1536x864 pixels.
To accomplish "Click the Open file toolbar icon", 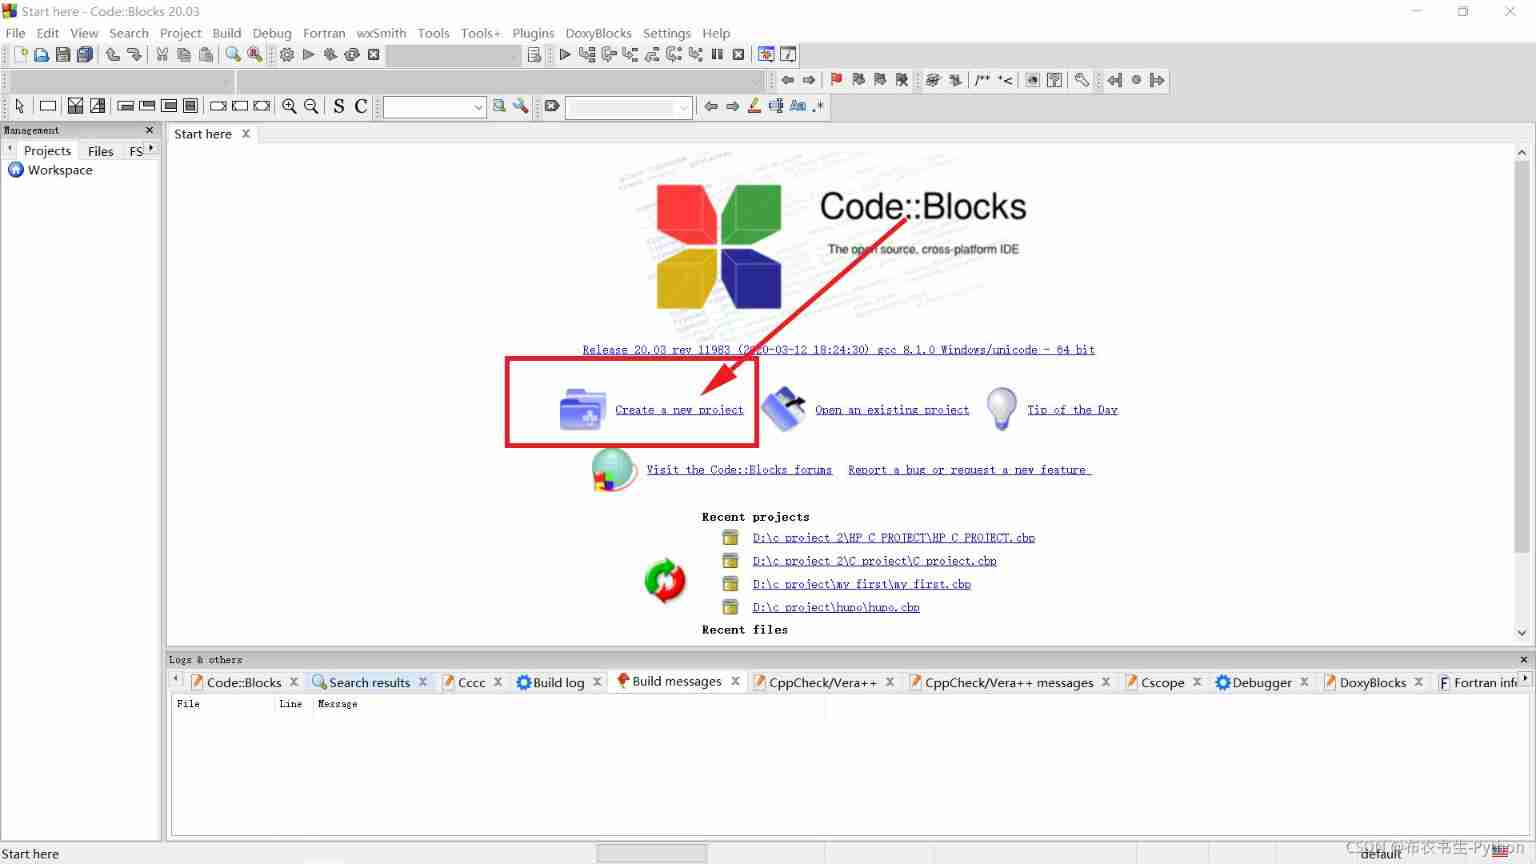I will (x=41, y=55).
